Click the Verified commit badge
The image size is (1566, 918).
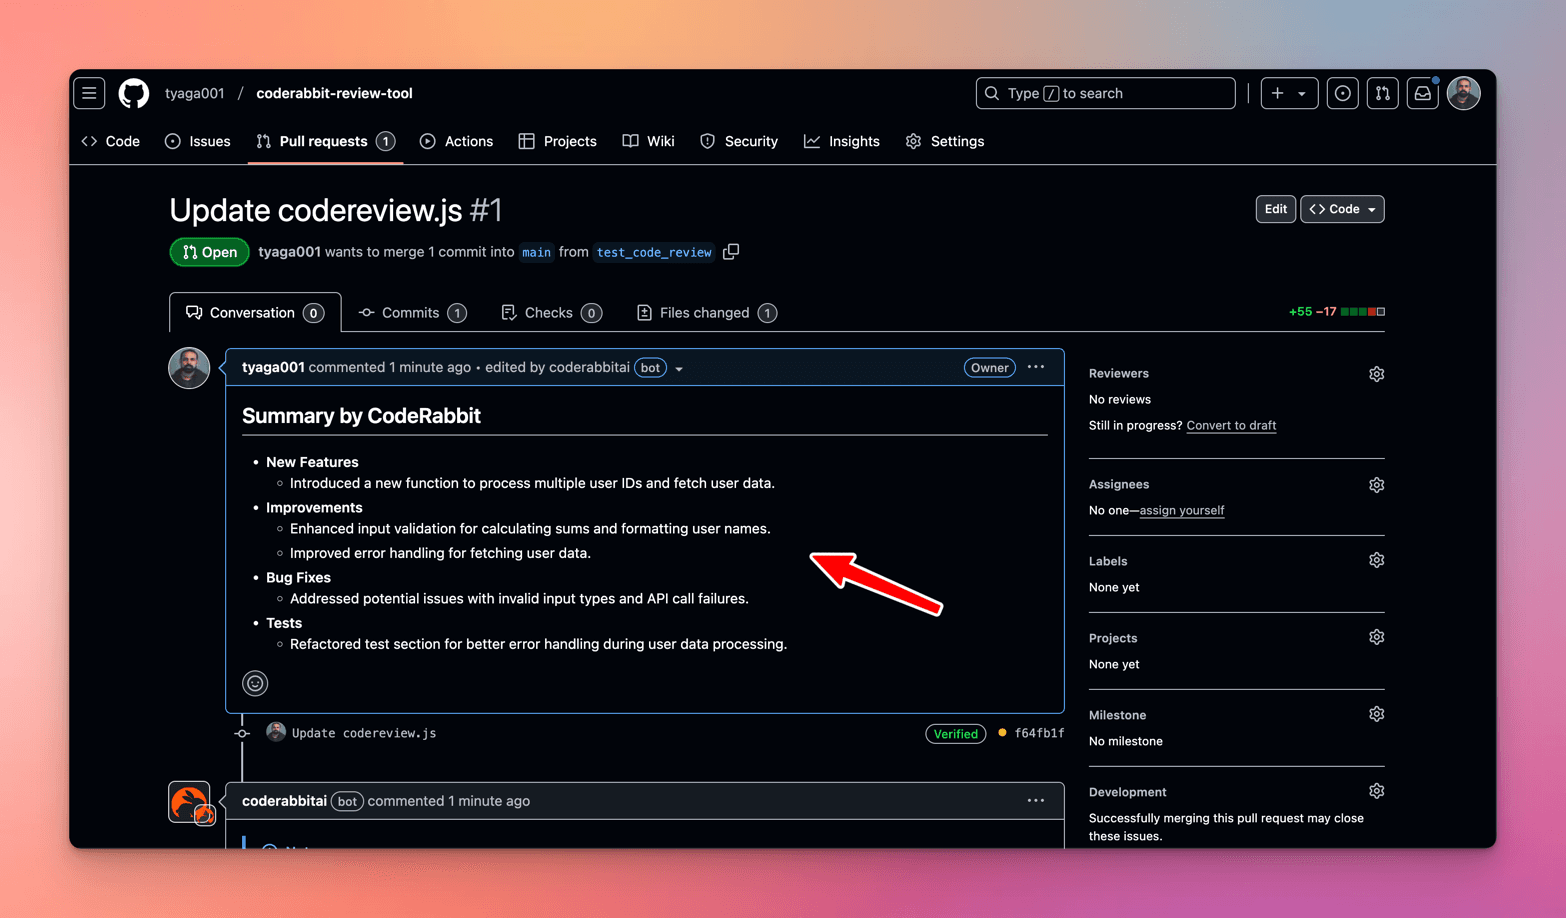click(x=955, y=734)
